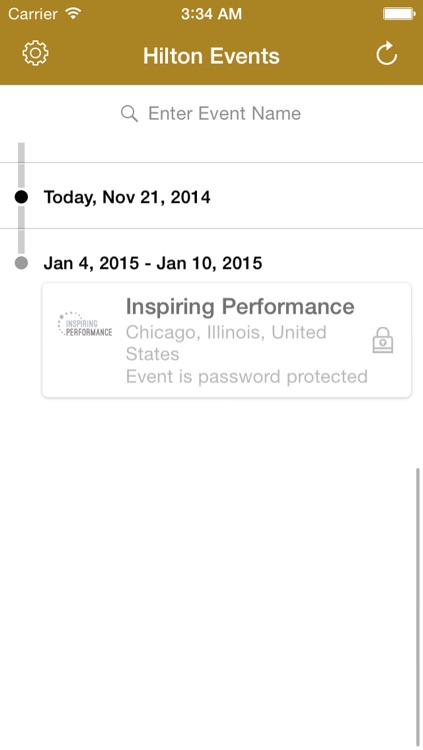Tap the Wi-Fi status icon

[x=73, y=13]
